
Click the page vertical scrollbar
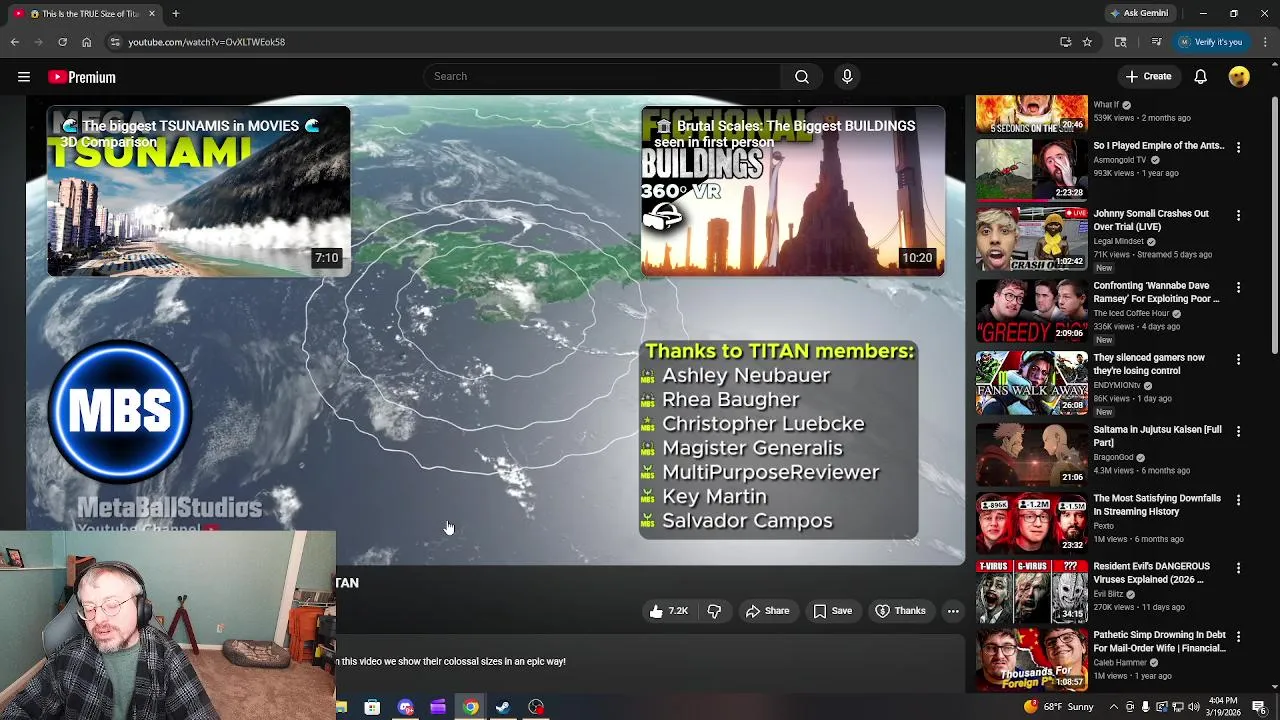(1274, 225)
